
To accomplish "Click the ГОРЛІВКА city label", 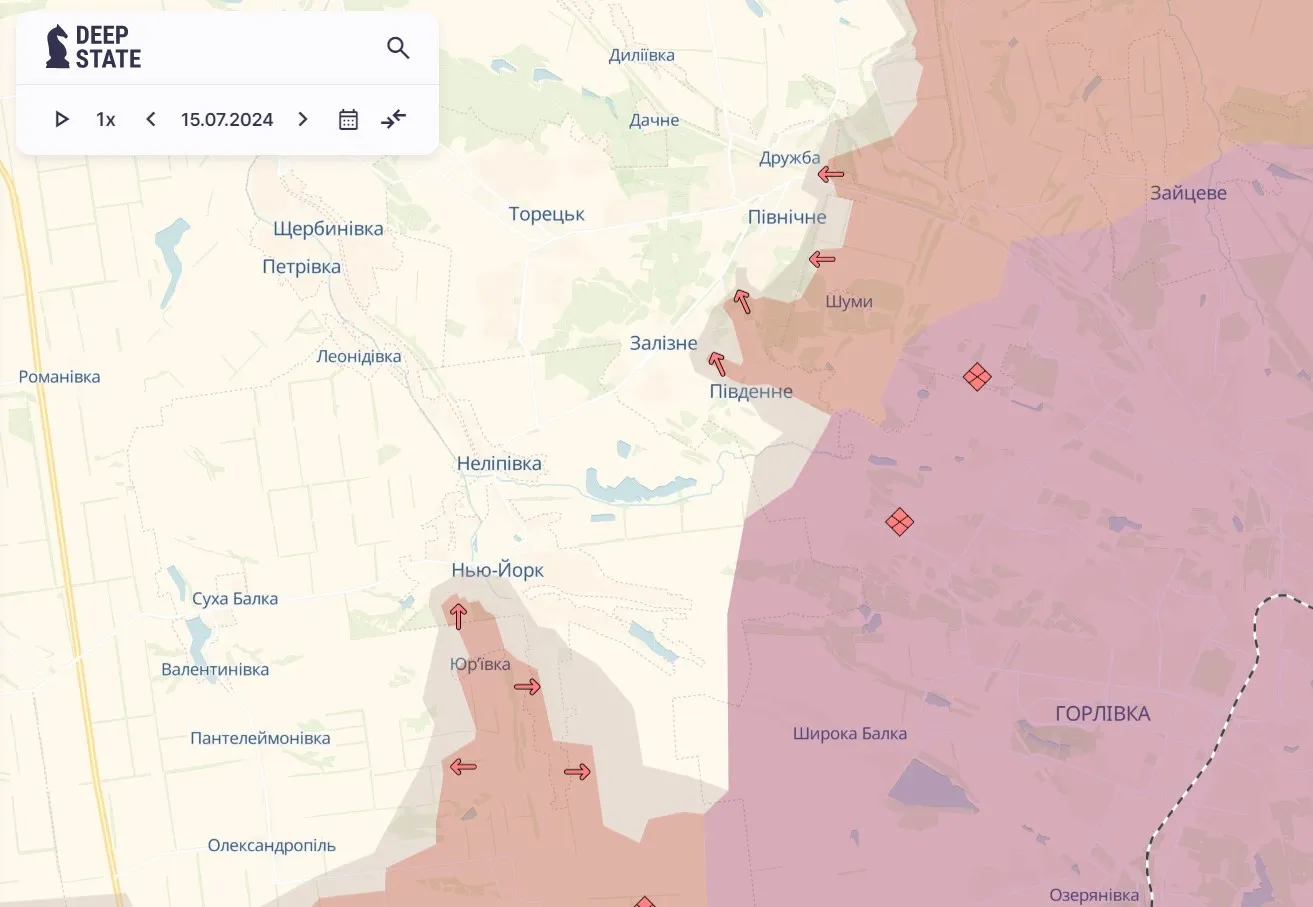I will click(1102, 714).
